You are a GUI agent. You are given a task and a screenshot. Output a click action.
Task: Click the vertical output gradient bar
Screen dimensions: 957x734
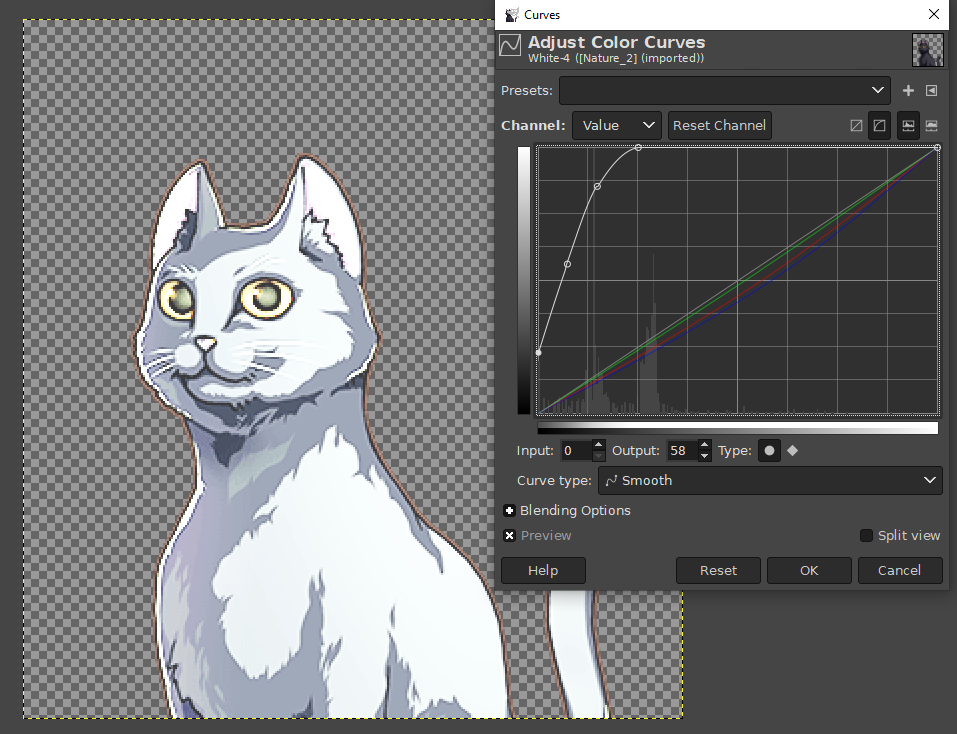pyautogui.click(x=524, y=280)
